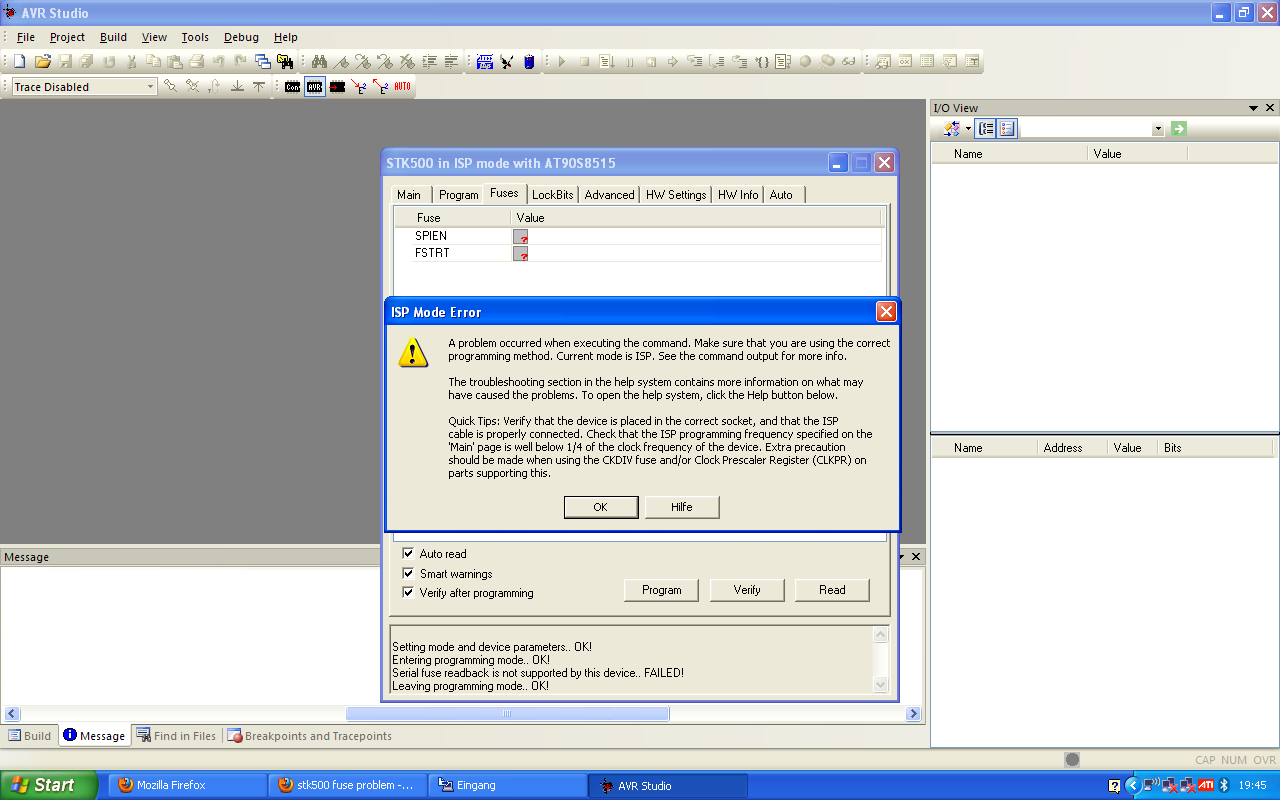Toggle the SPIEN fuse value box
Screen dimensions: 1280x800
520,236
